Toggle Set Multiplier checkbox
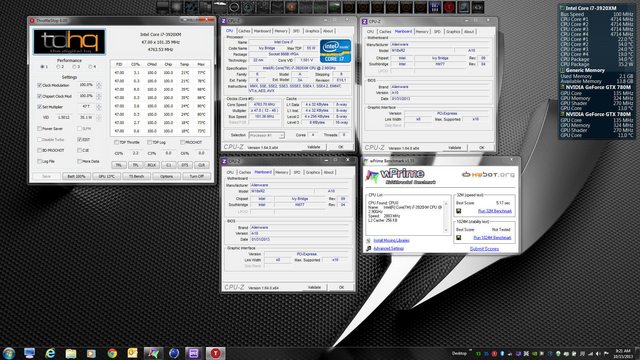 coord(40,107)
